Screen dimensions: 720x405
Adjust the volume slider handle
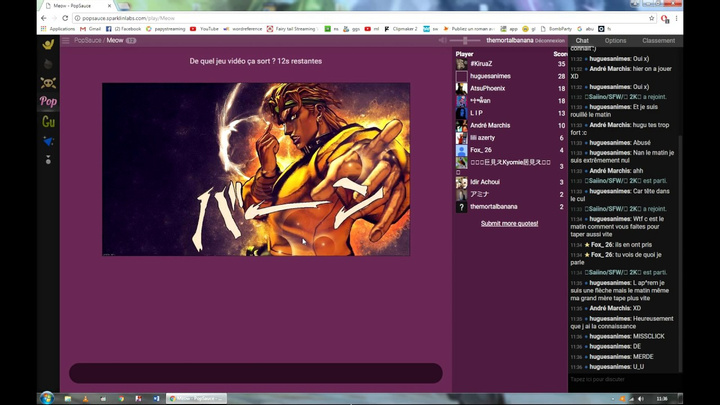[x=465, y=40]
